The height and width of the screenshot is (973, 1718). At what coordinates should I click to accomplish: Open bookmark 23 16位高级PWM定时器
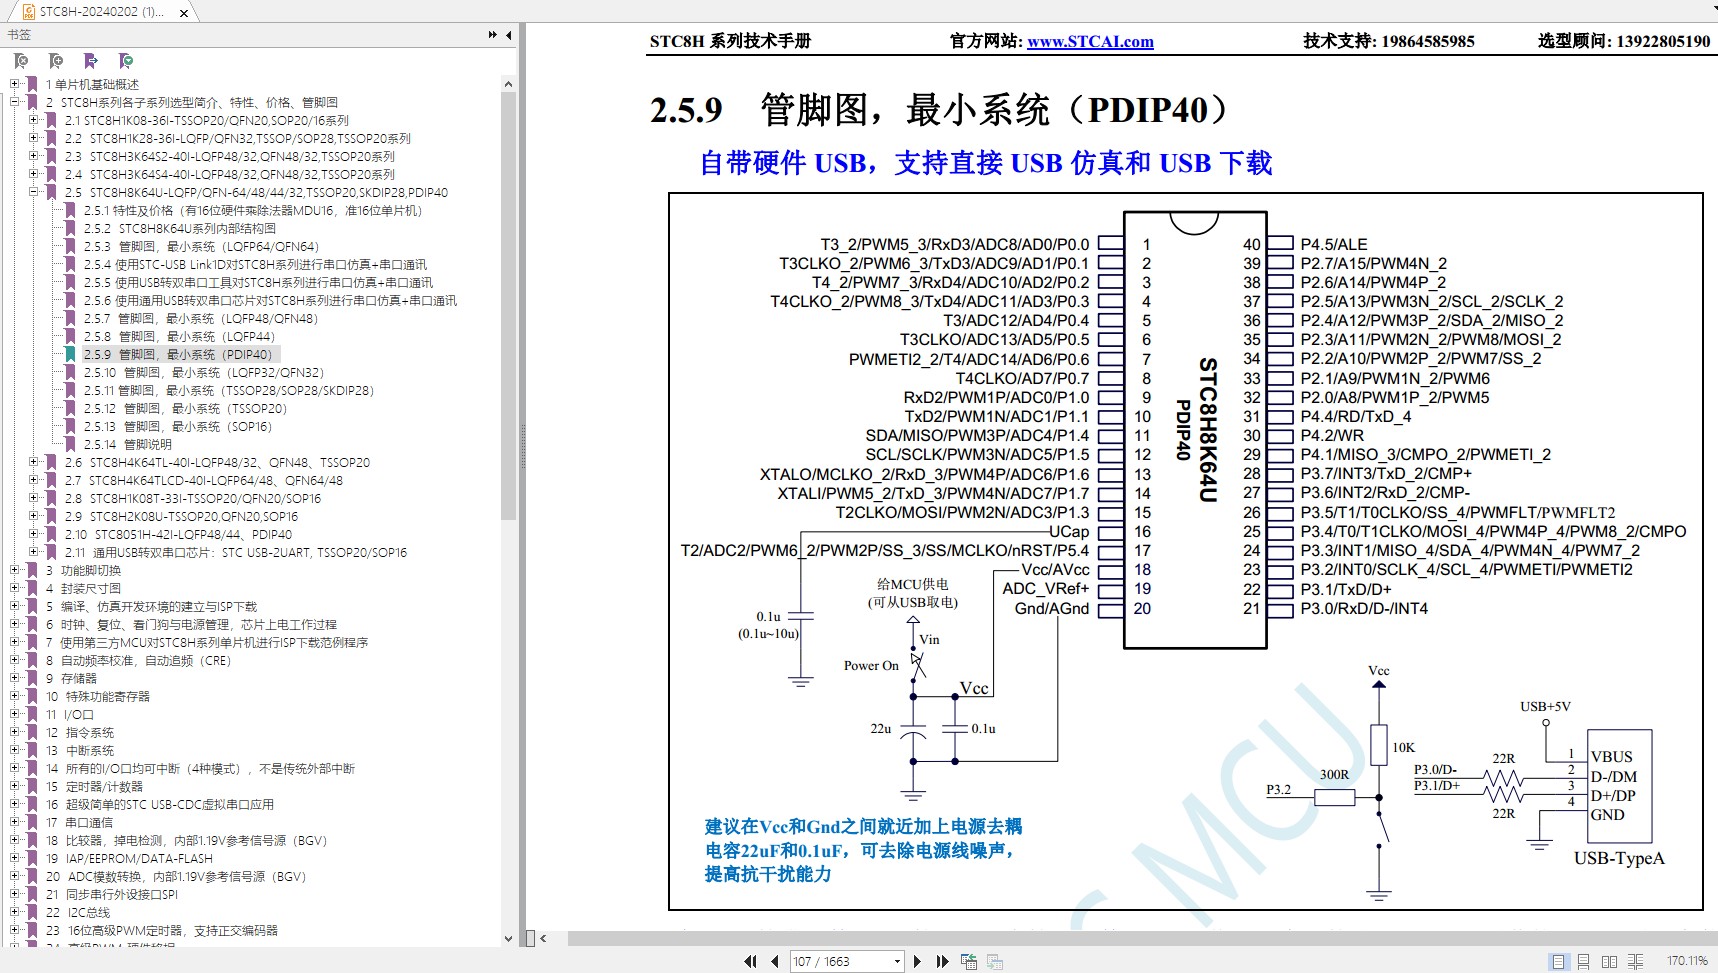(162, 930)
